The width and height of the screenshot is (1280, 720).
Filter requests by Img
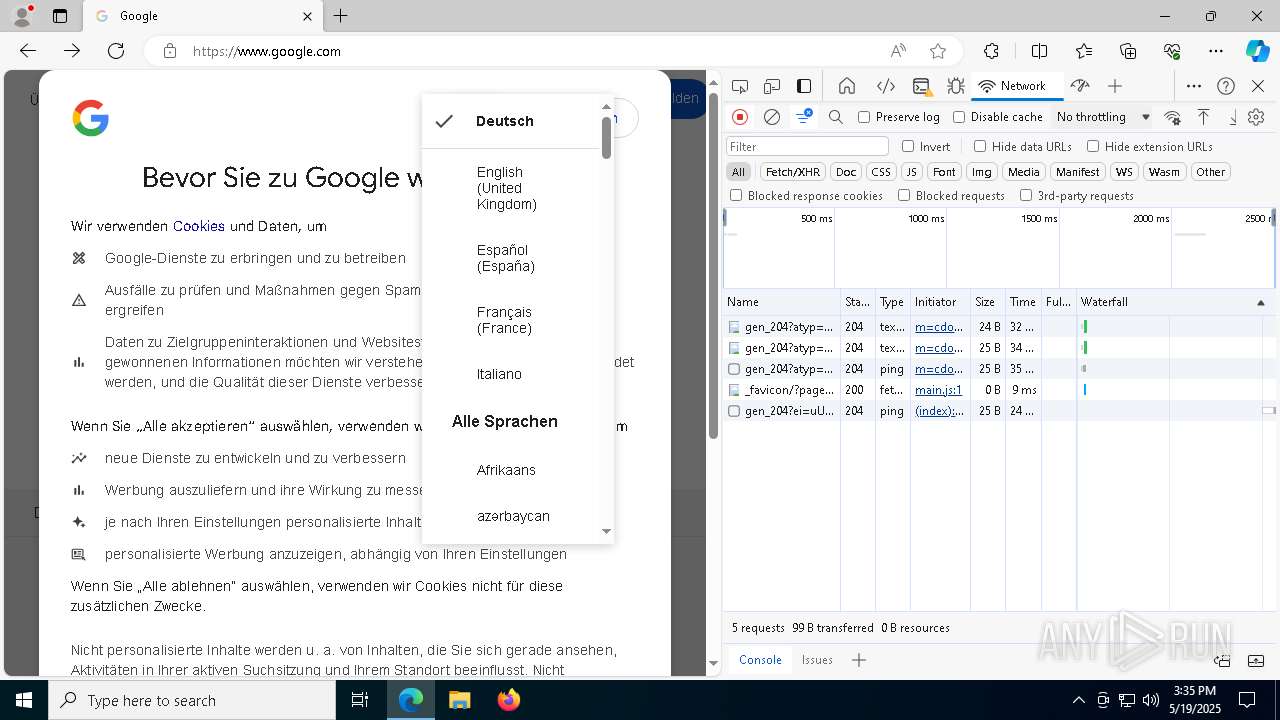(x=982, y=172)
